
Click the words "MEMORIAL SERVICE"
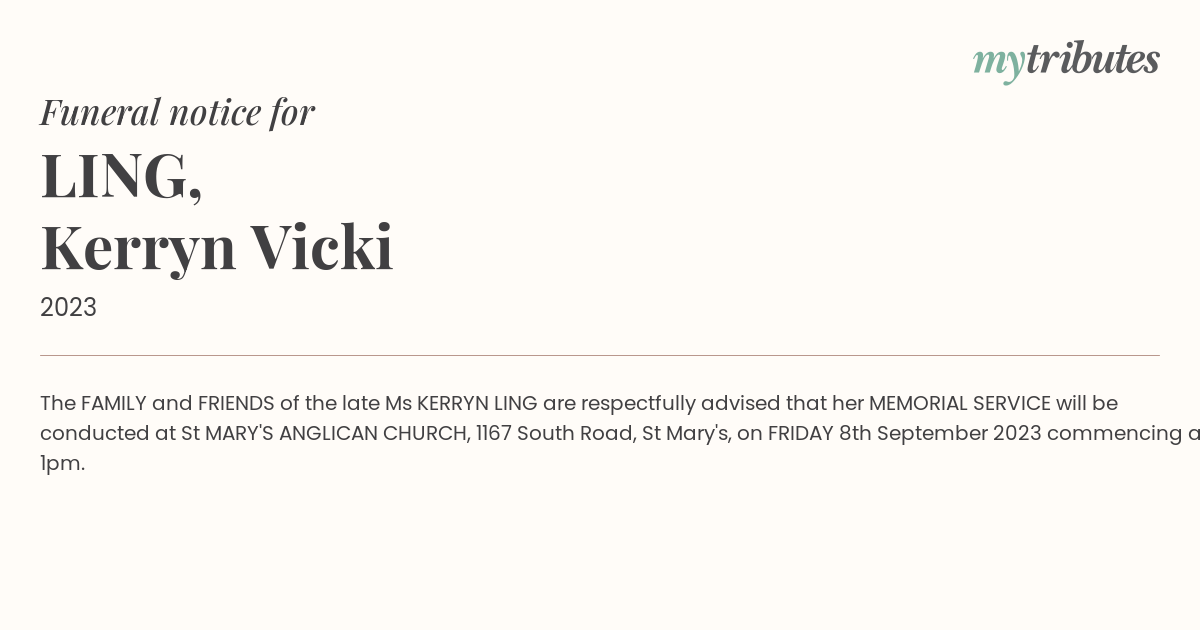(959, 403)
